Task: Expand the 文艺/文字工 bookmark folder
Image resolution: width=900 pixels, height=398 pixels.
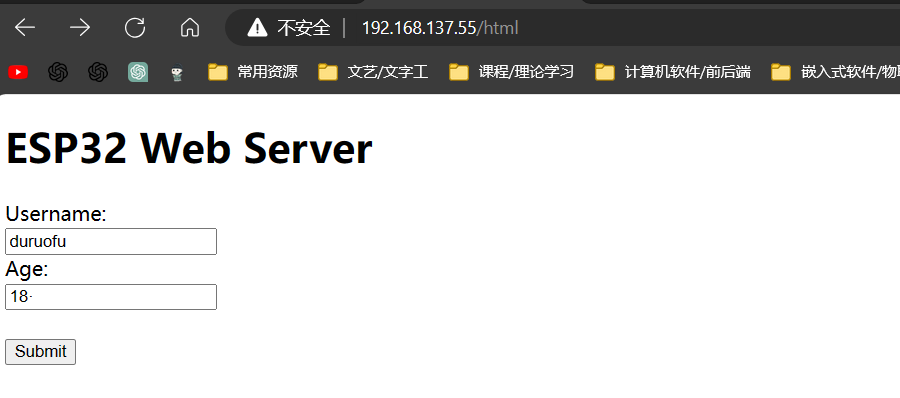Action: click(373, 72)
